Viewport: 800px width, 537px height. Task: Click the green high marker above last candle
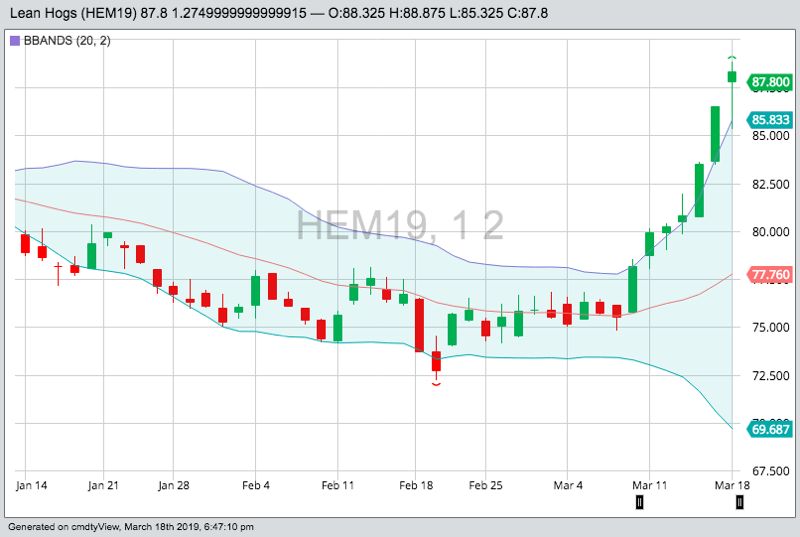732,57
